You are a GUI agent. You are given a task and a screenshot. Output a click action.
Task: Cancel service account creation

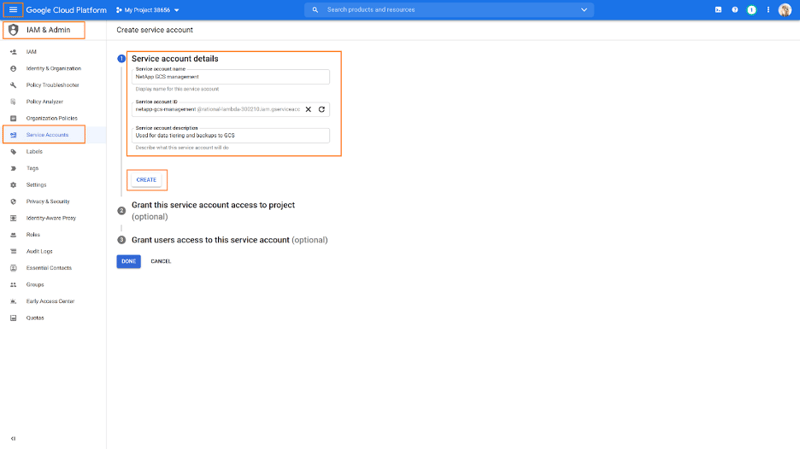pyautogui.click(x=161, y=261)
